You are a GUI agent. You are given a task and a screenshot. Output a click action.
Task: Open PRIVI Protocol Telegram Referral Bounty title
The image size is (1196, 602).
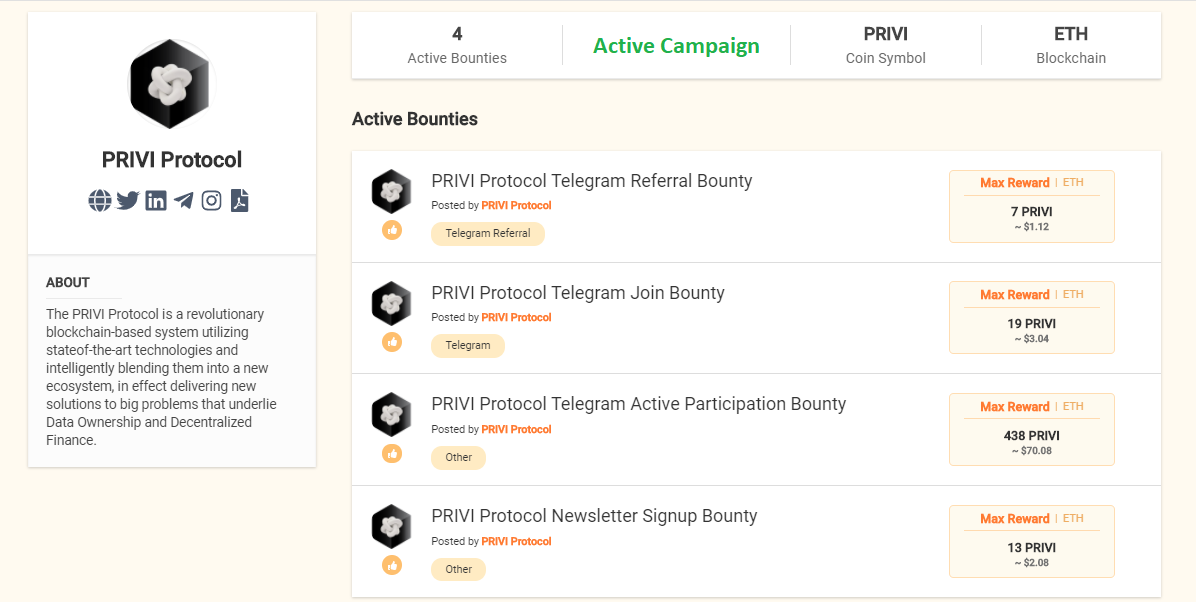click(x=592, y=181)
